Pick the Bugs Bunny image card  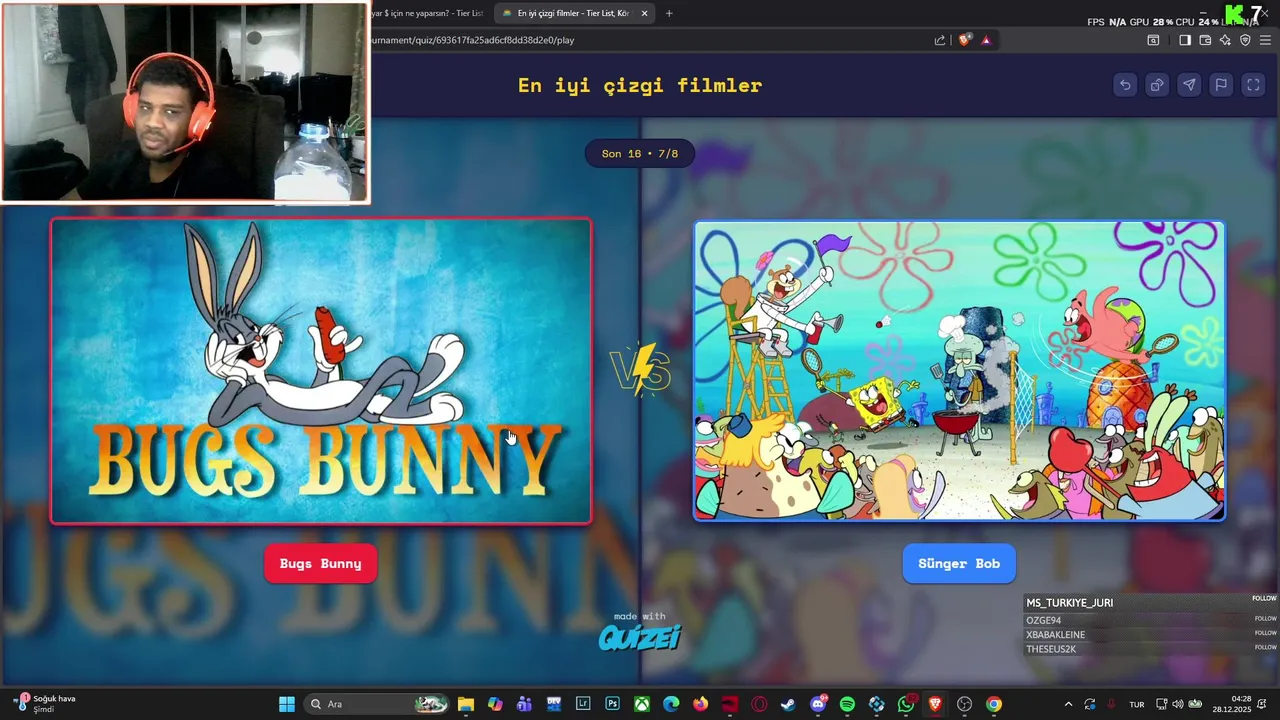(x=321, y=371)
